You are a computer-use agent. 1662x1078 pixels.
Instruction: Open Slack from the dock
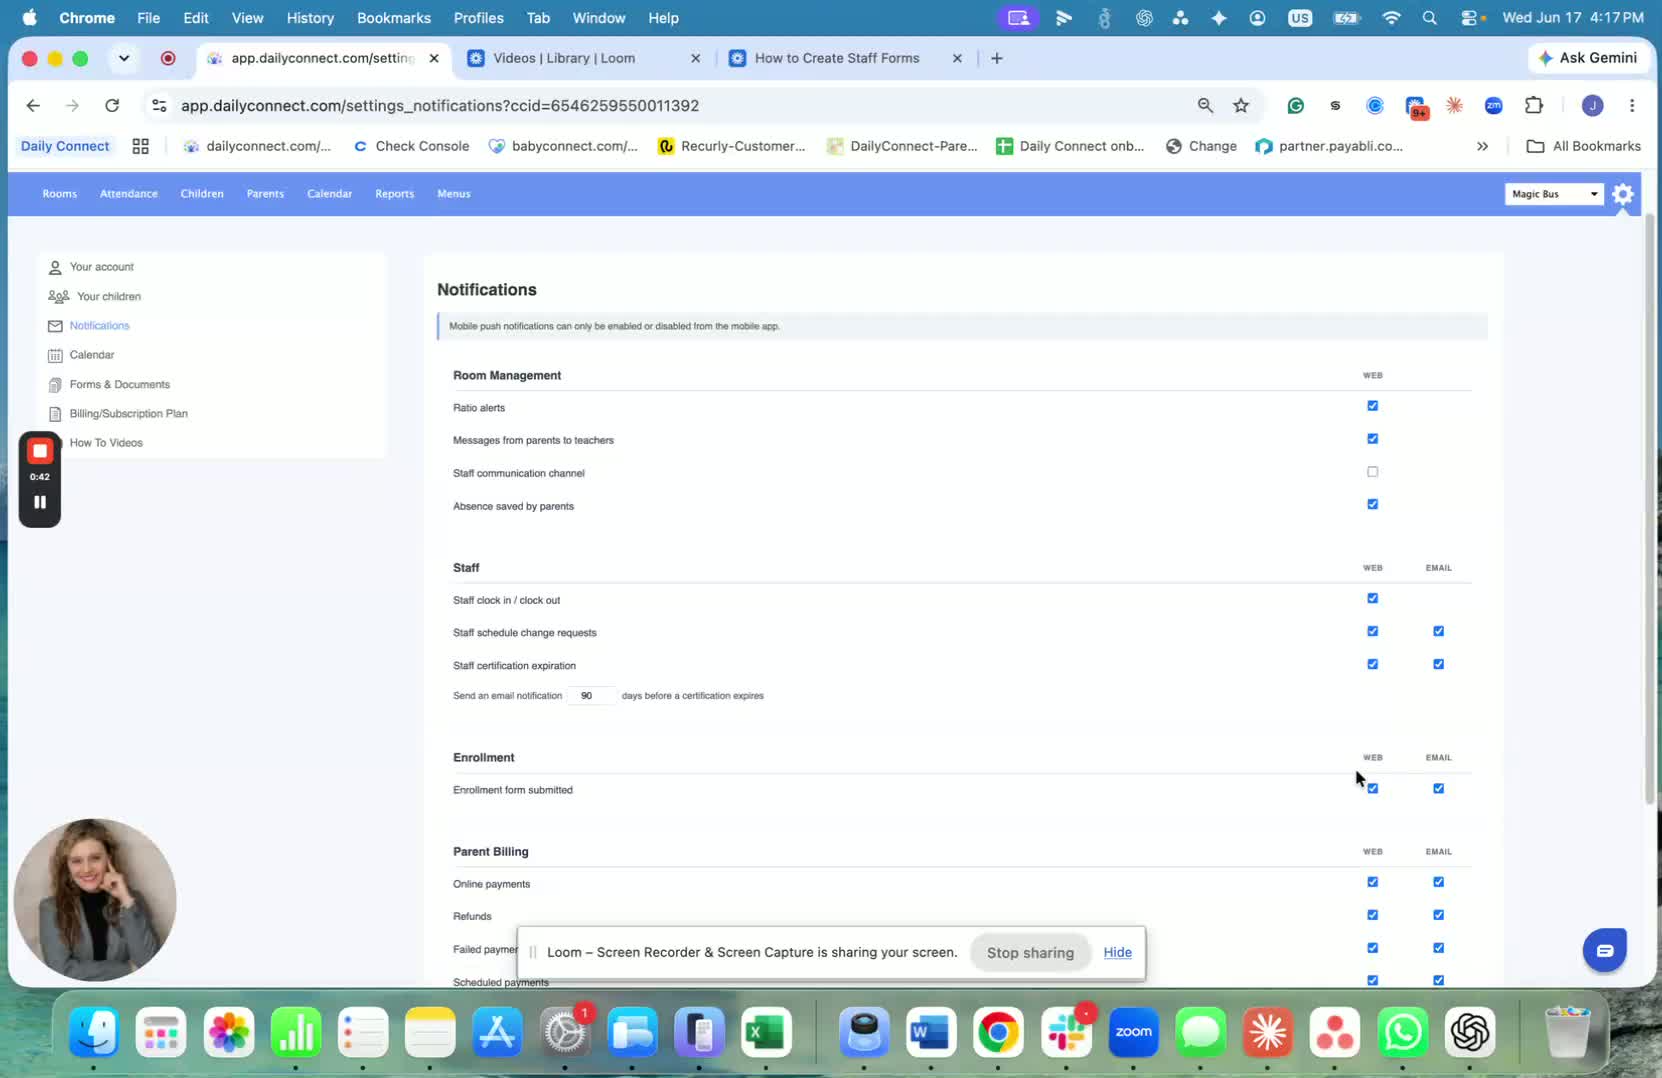pyautogui.click(x=1066, y=1032)
